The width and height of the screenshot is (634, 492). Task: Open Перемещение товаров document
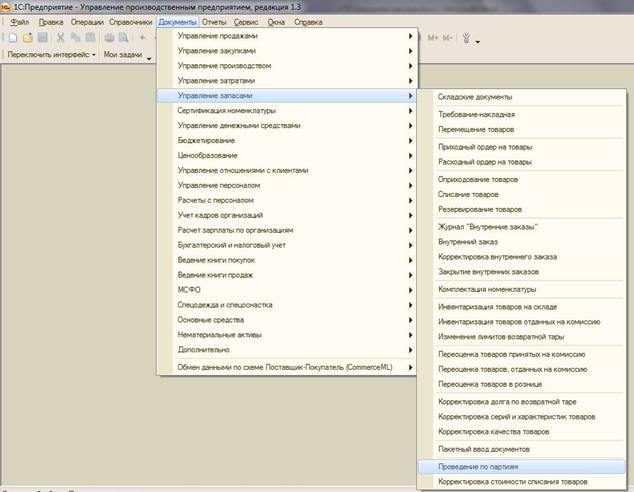[x=522, y=130]
